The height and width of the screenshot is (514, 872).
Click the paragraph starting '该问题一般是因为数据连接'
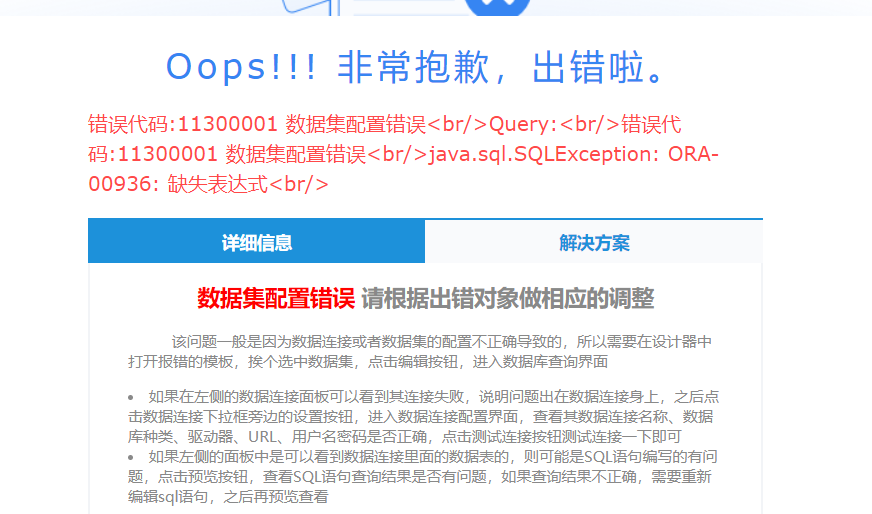coord(420,352)
